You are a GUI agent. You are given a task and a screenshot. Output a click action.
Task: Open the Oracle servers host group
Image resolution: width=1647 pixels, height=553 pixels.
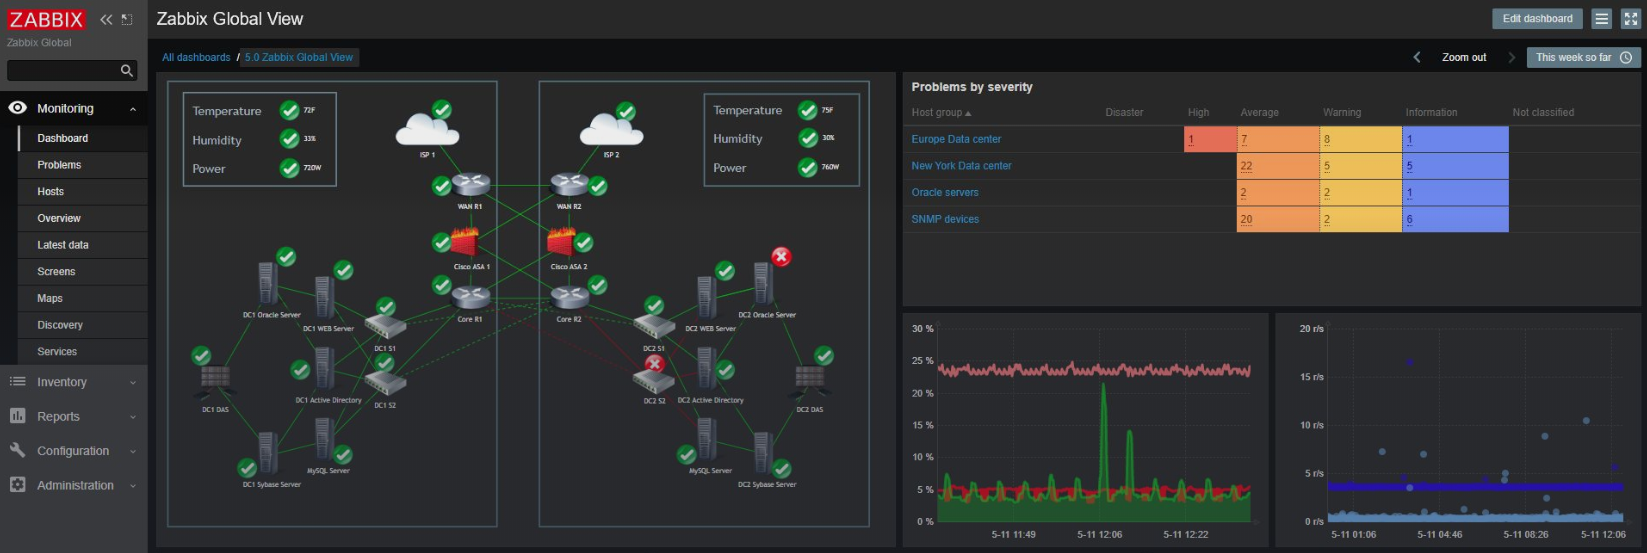(x=945, y=192)
